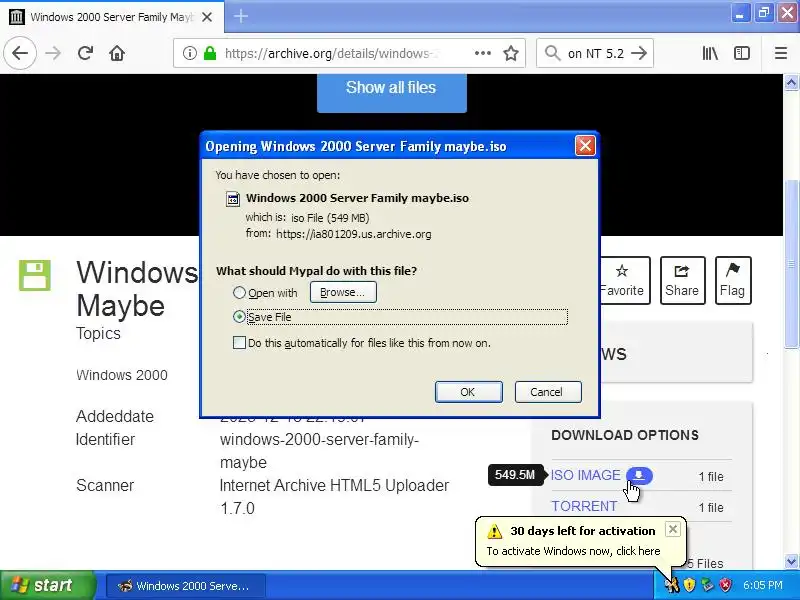Screen dimensions: 800x600
Task: Open the TORRENT download link
Action: 584,506
